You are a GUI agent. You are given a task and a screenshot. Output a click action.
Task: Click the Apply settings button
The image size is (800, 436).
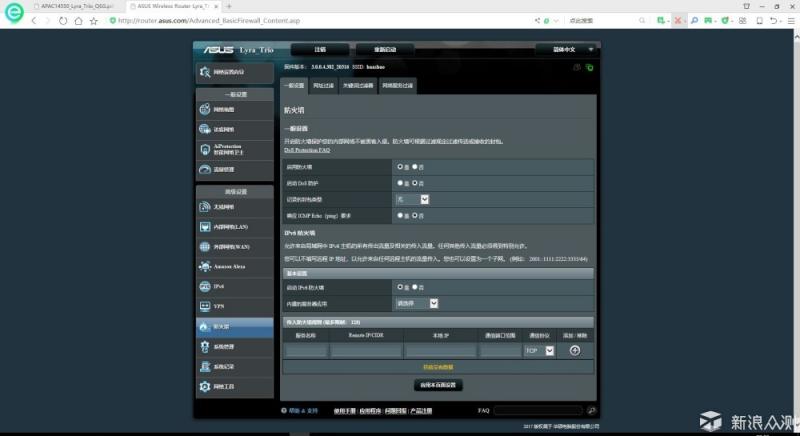click(x=438, y=385)
